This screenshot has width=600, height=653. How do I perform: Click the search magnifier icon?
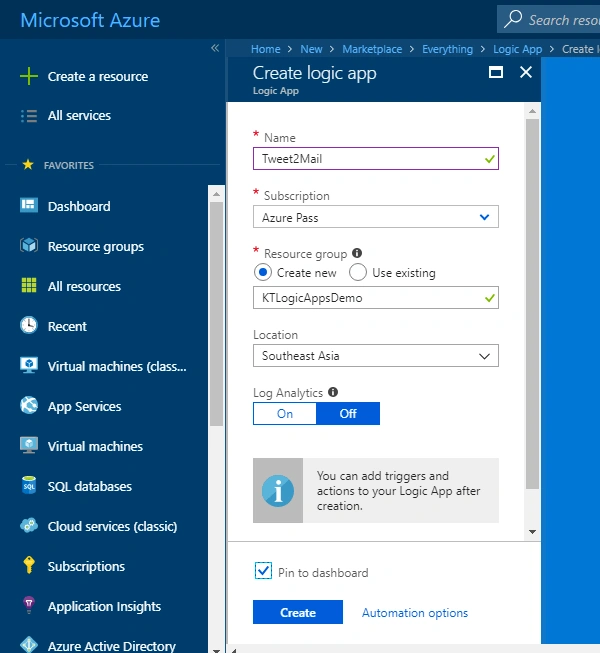coord(513,19)
